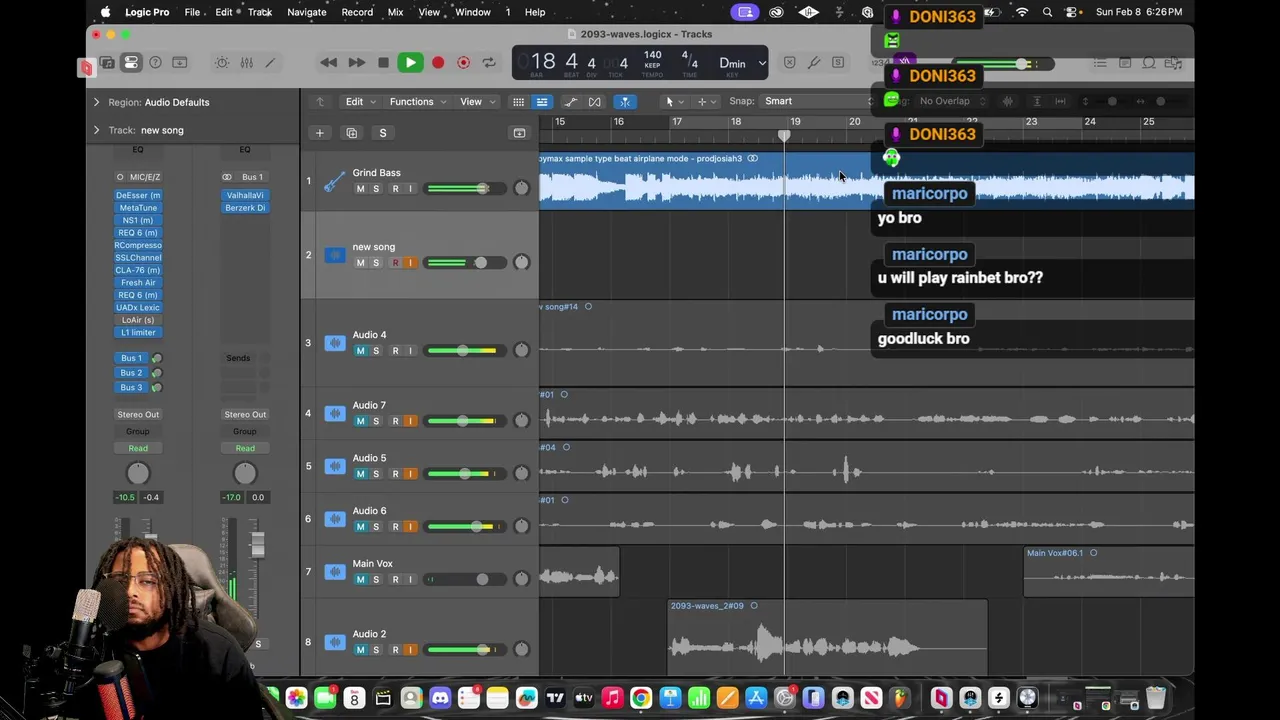Mute the Main Vox track
The image size is (1280, 720).
click(360, 579)
